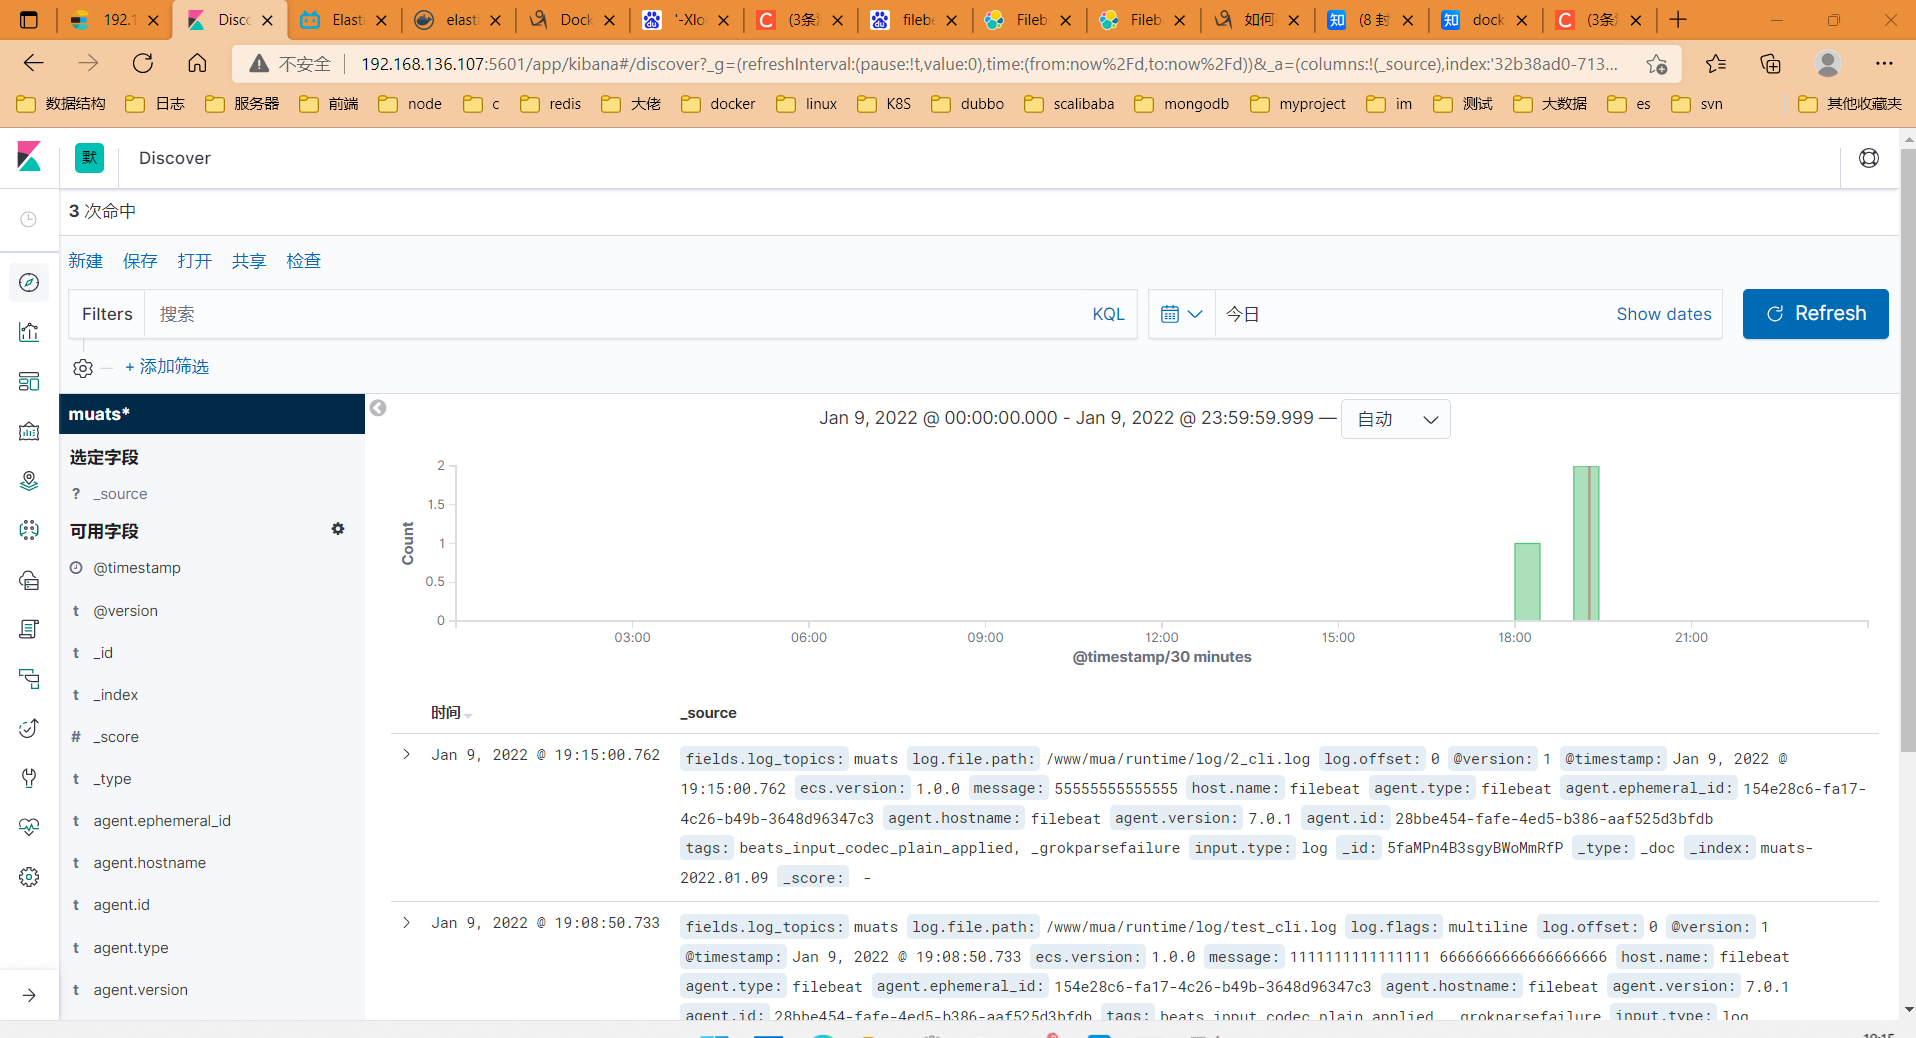
Task: Open the redis bookmarks folder
Action: 551,104
